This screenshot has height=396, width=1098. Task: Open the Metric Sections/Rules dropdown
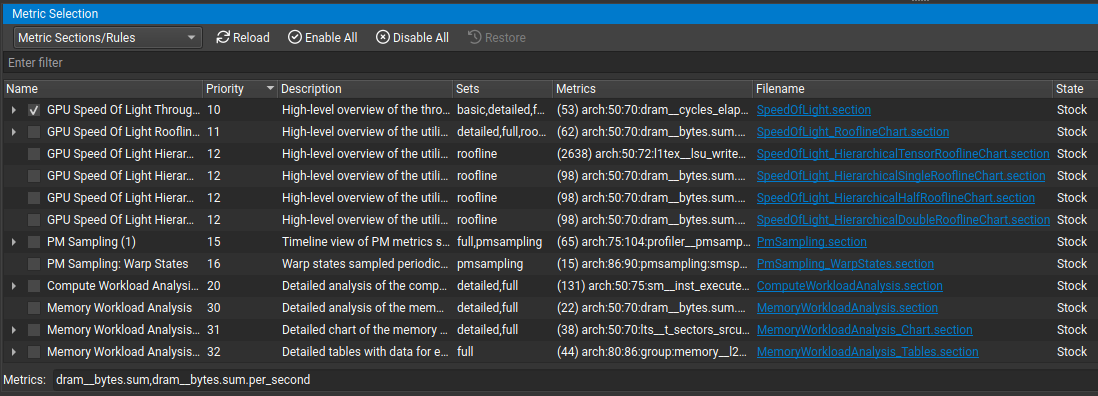pyautogui.click(x=108, y=38)
